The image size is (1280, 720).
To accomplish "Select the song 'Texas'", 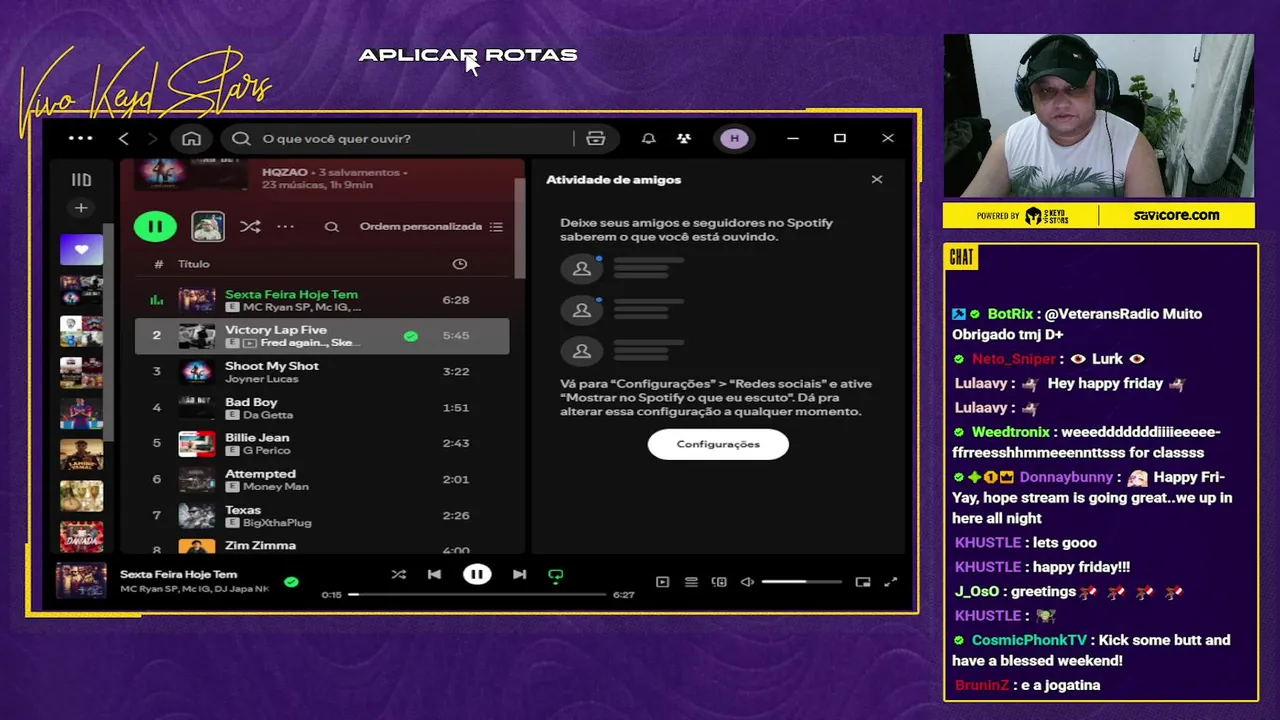I will (321, 516).
